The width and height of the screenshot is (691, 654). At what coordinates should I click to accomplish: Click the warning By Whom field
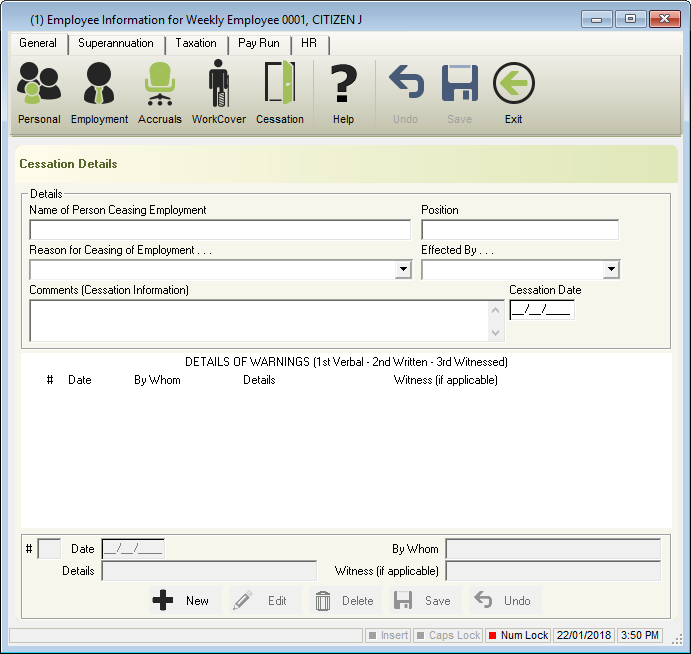tap(553, 549)
